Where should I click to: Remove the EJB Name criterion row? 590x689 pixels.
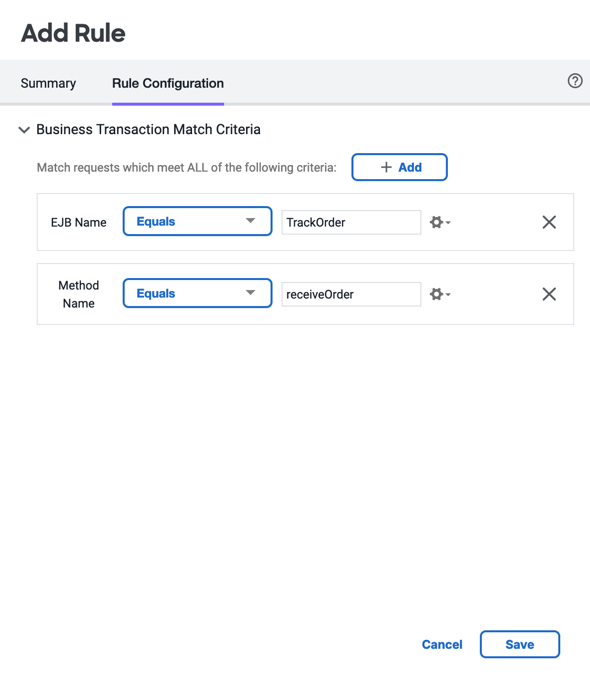549,222
